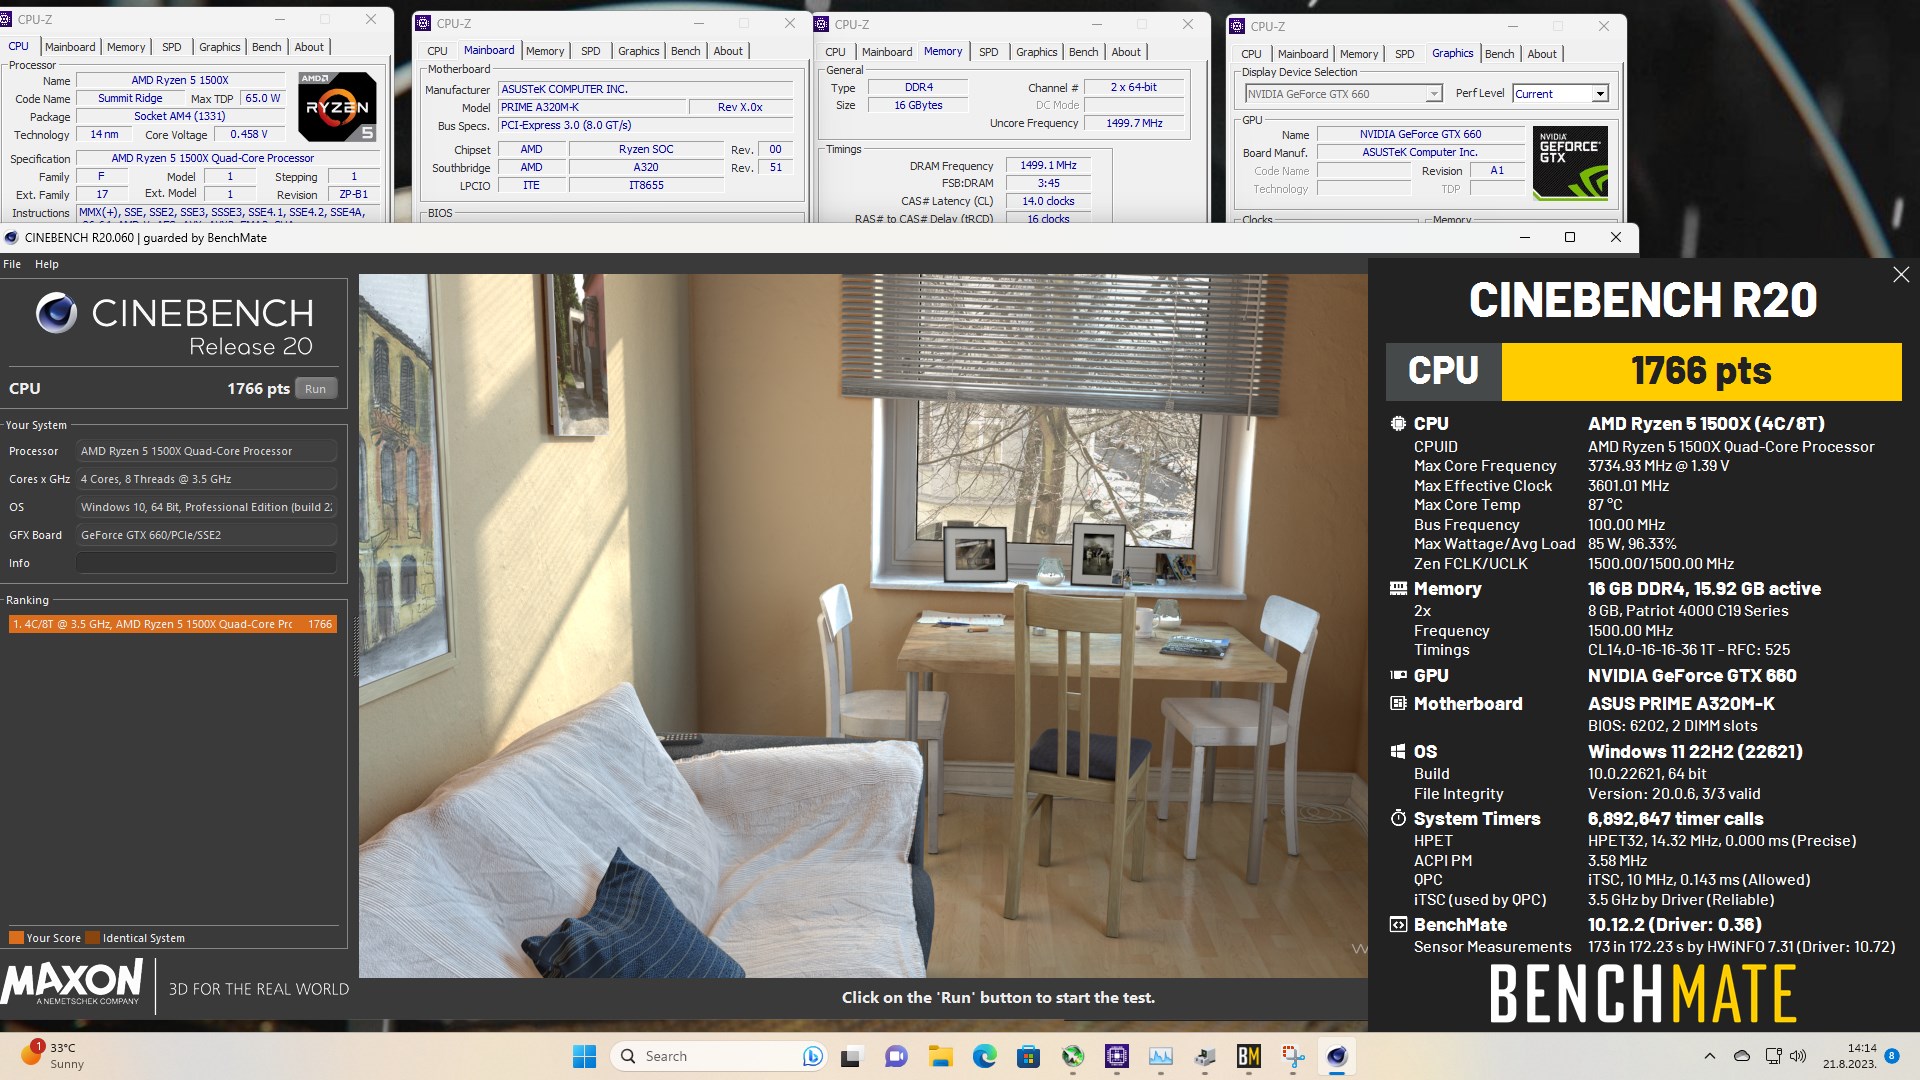The image size is (1920, 1080).
Task: Open the Microsoft Store taskbar icon
Action: tap(1028, 1056)
